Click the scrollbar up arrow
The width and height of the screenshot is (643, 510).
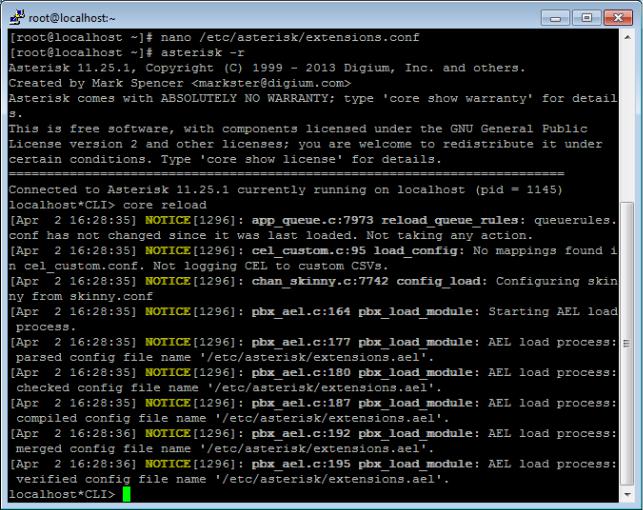tap(627, 37)
